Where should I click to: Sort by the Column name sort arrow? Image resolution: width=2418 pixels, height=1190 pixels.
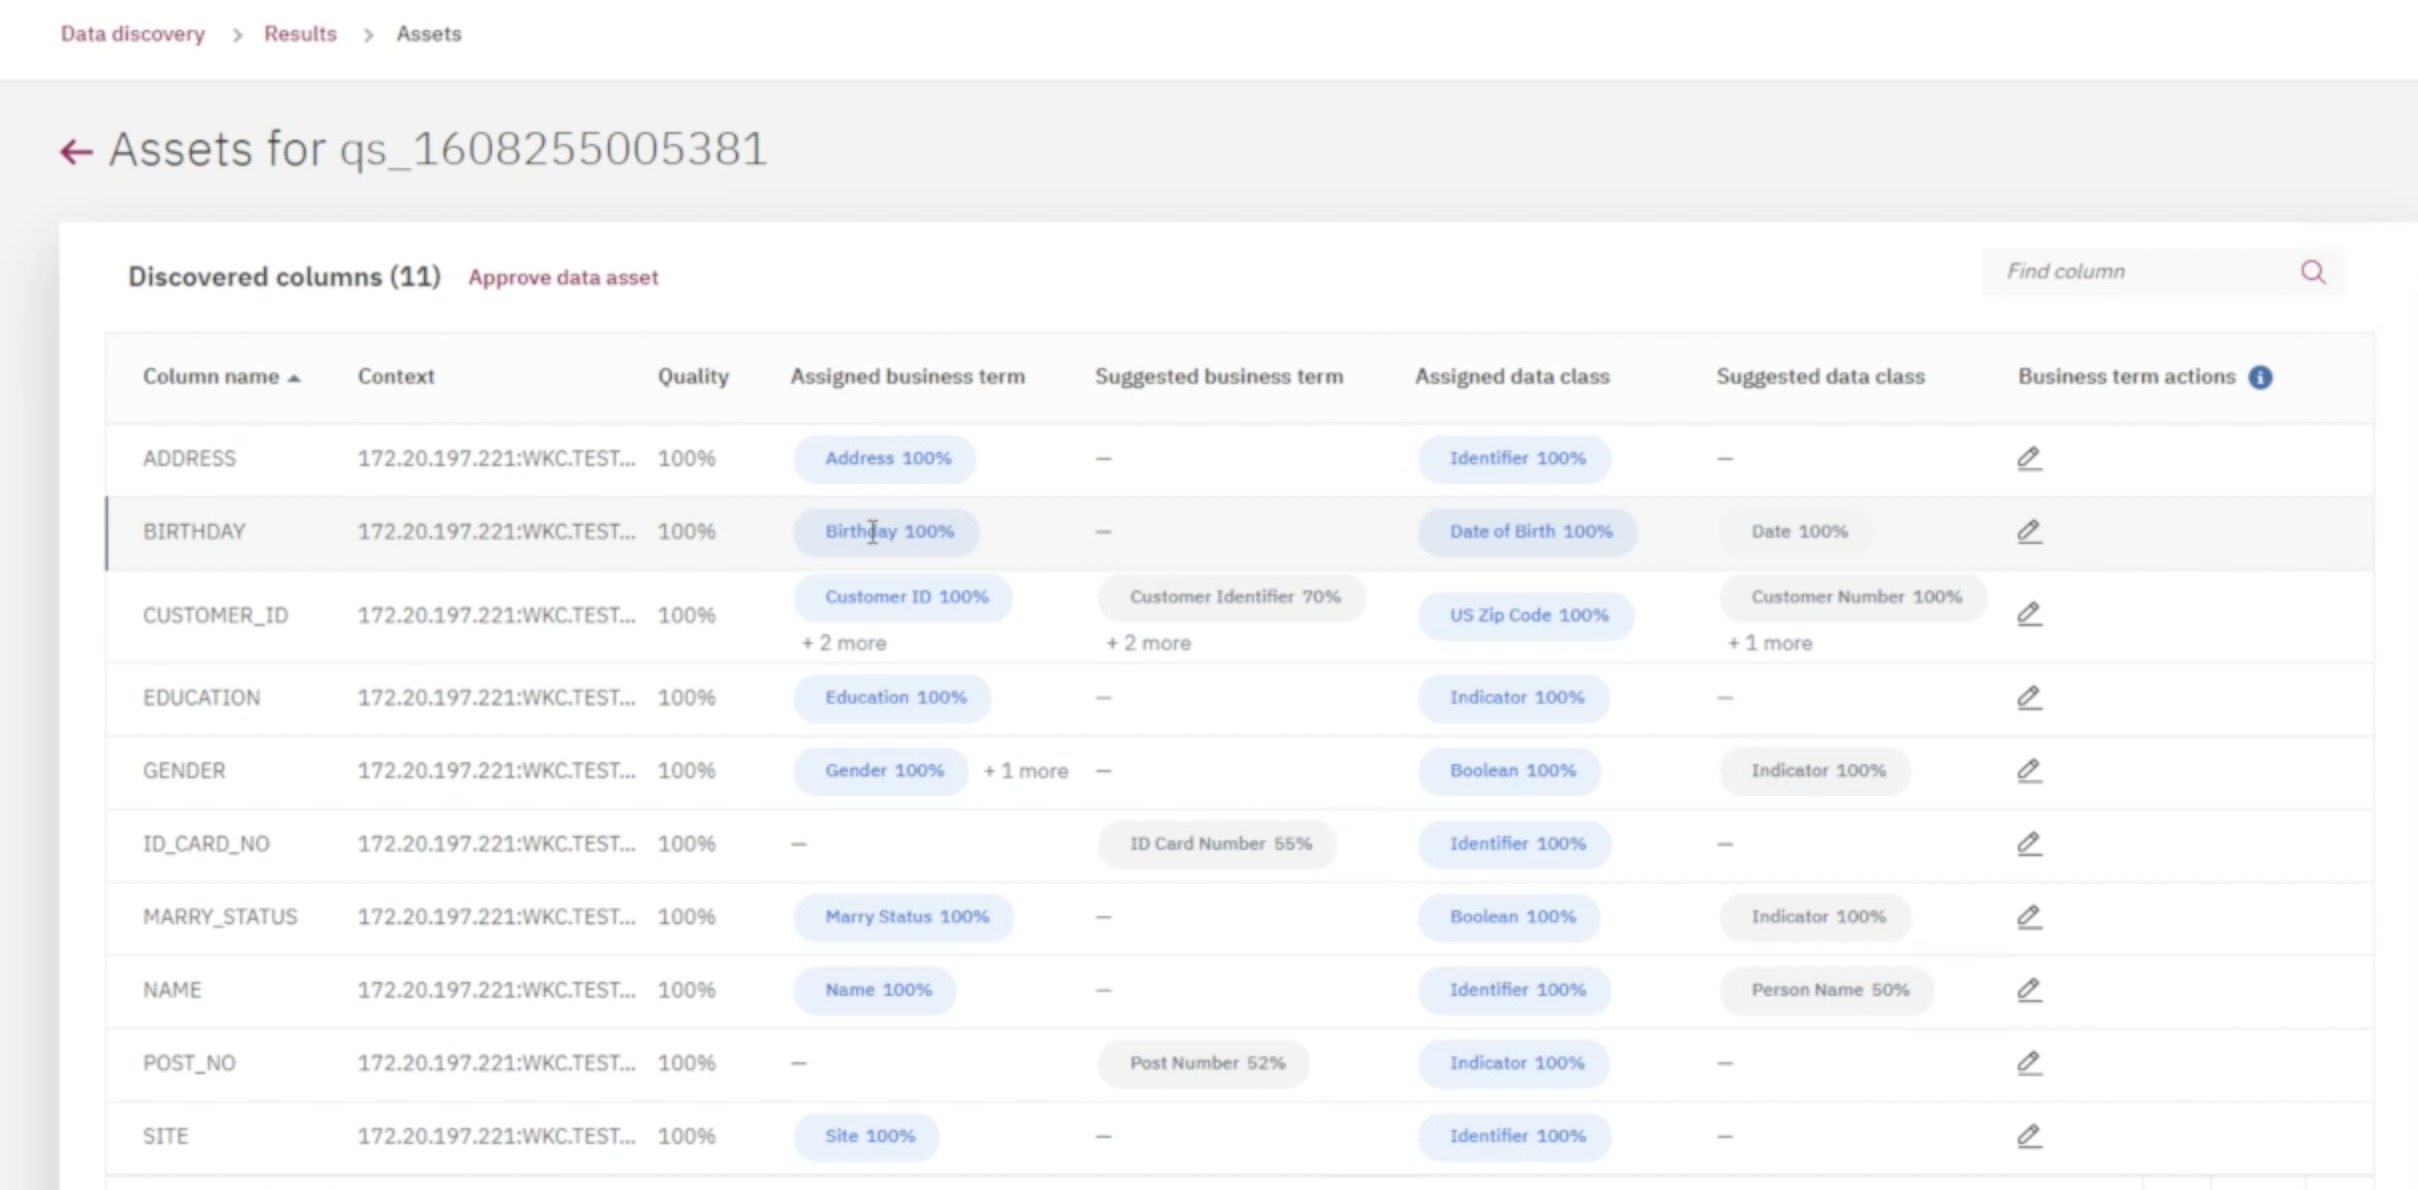[294, 378]
